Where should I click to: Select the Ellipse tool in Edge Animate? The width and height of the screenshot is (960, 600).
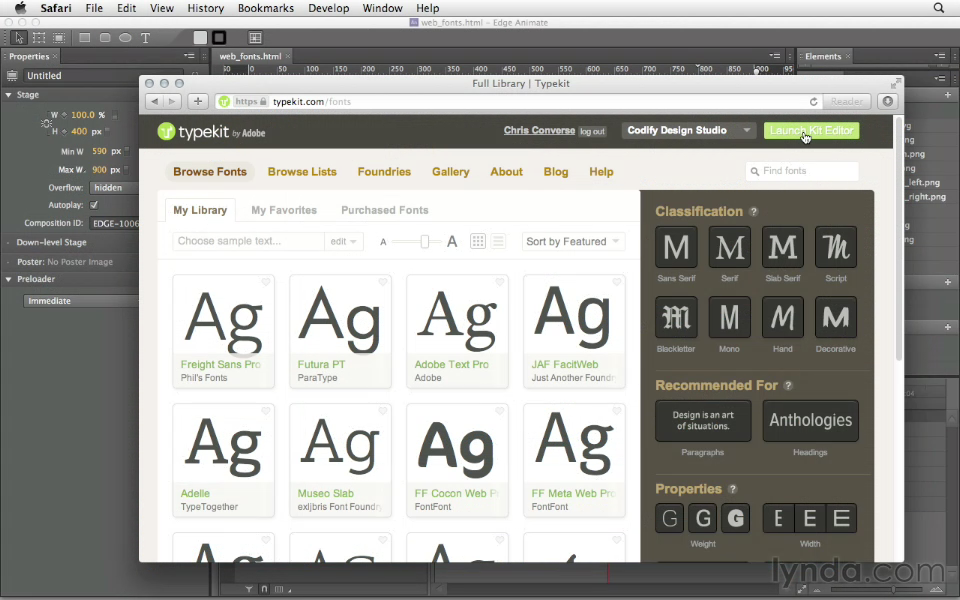coord(125,38)
